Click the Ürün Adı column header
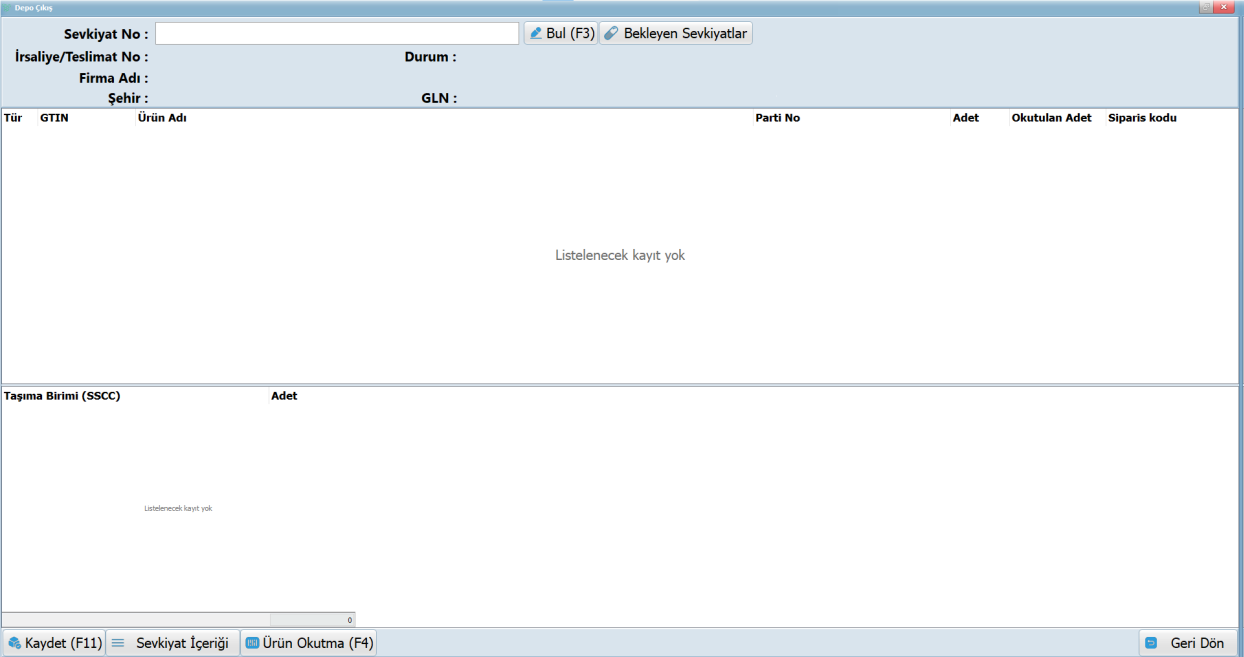Screen dimensions: 1244x657 click(162, 118)
